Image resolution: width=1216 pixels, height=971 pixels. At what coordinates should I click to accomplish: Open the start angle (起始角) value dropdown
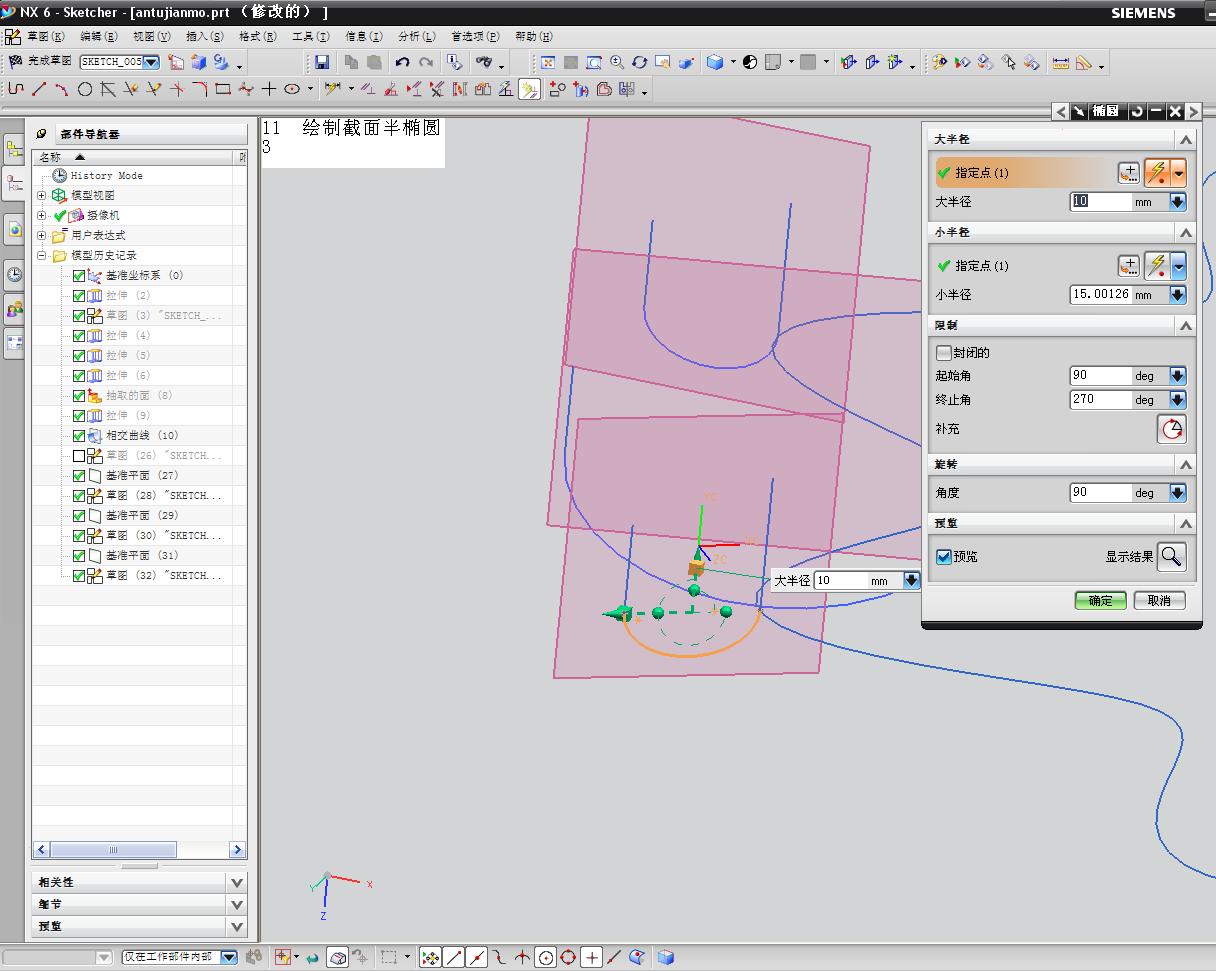click(1177, 376)
